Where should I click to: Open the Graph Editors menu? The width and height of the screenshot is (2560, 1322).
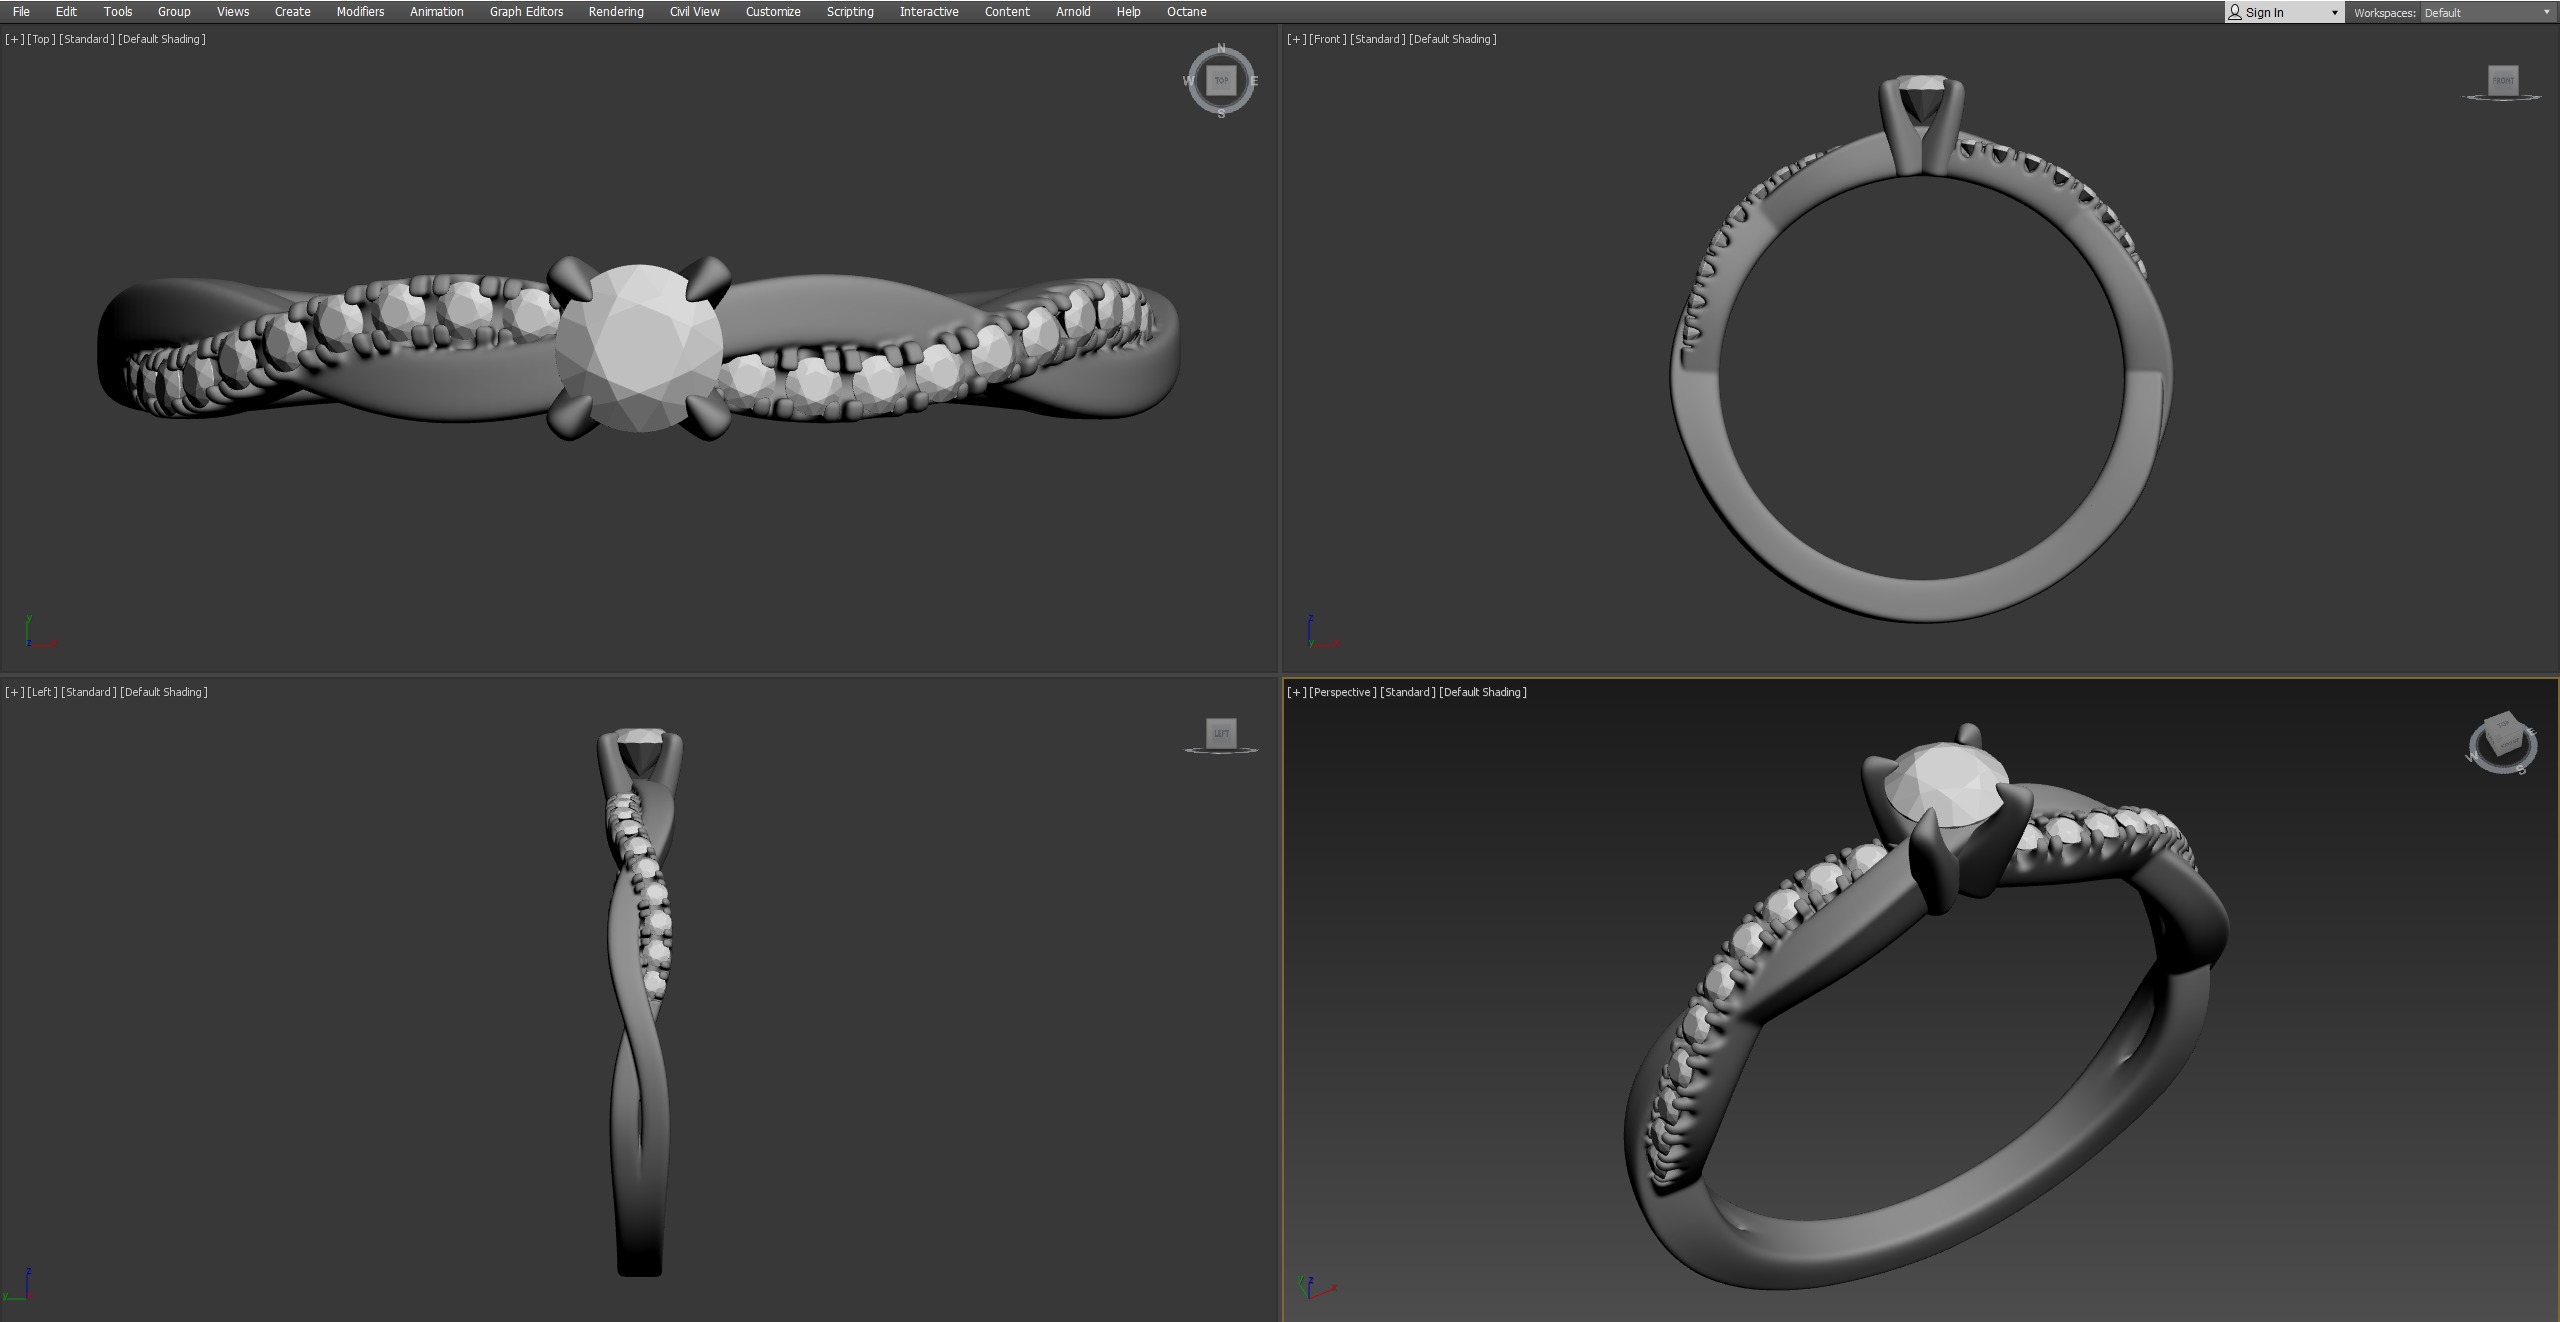point(526,12)
